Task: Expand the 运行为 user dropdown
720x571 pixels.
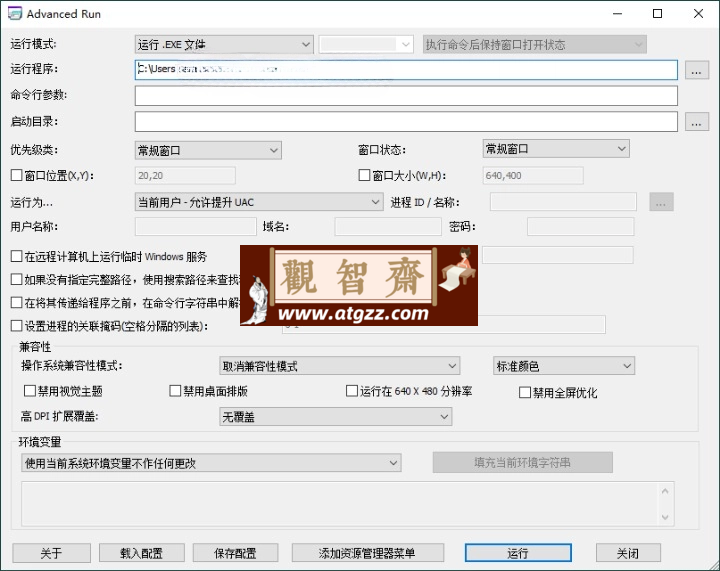Action: tap(259, 202)
